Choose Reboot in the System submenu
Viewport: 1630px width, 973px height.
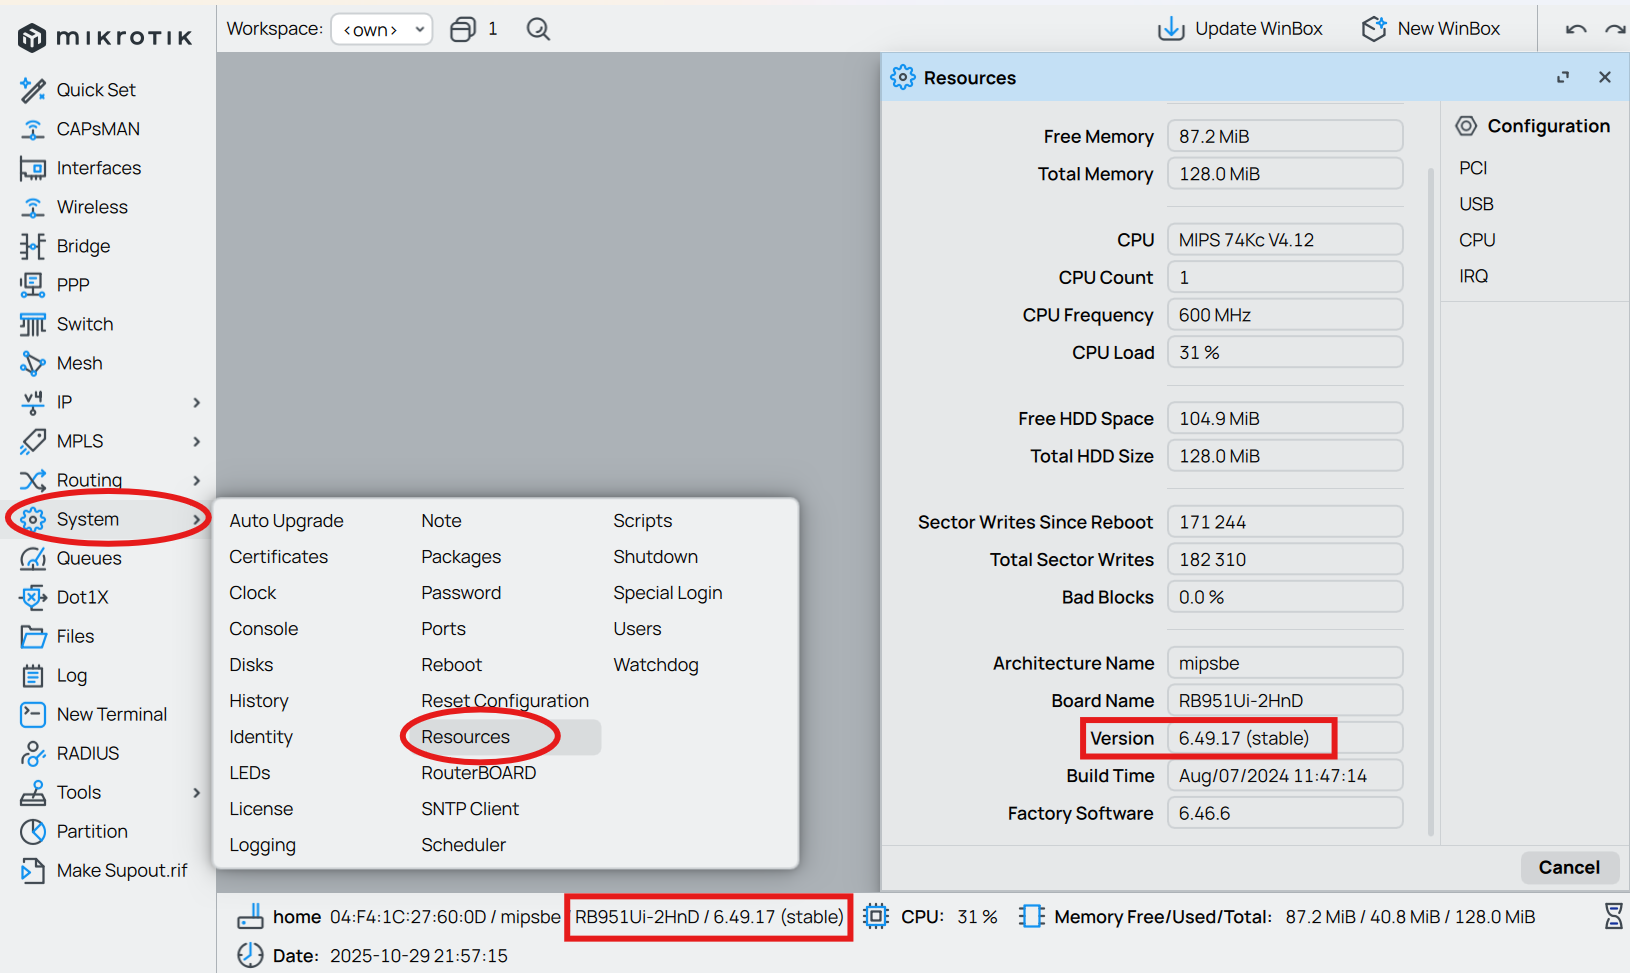click(x=451, y=665)
